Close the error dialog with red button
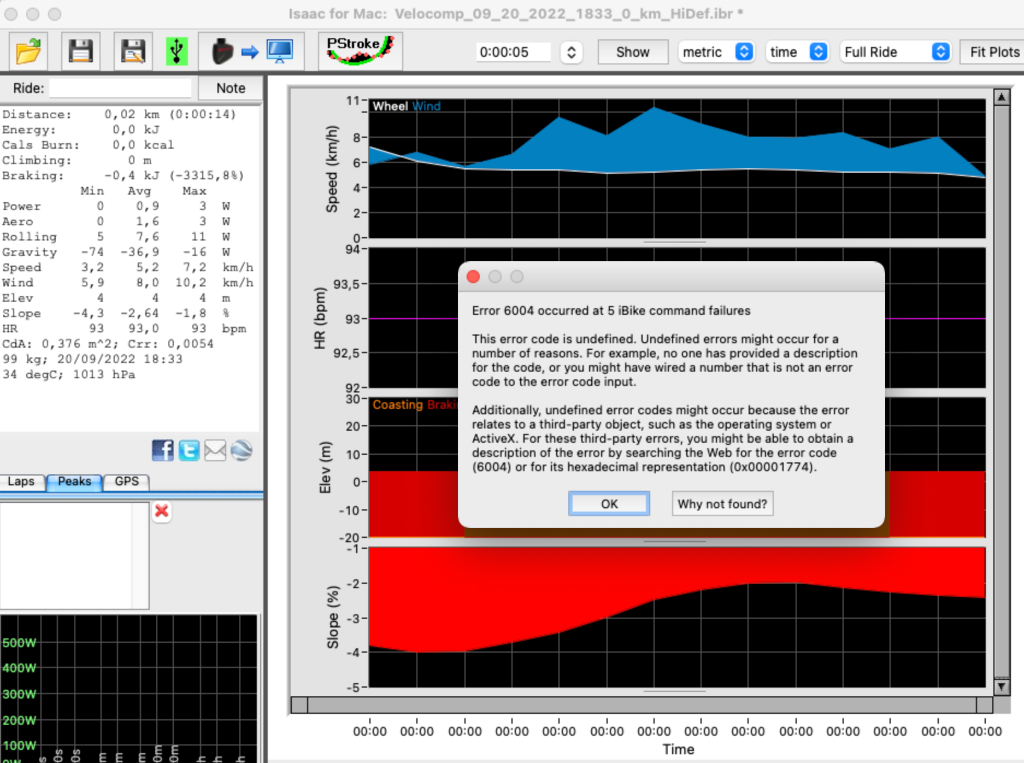The height and width of the screenshot is (763, 1024). pos(473,277)
